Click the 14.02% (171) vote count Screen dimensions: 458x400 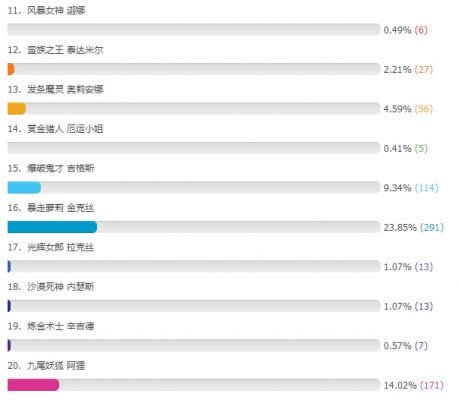pos(413,385)
